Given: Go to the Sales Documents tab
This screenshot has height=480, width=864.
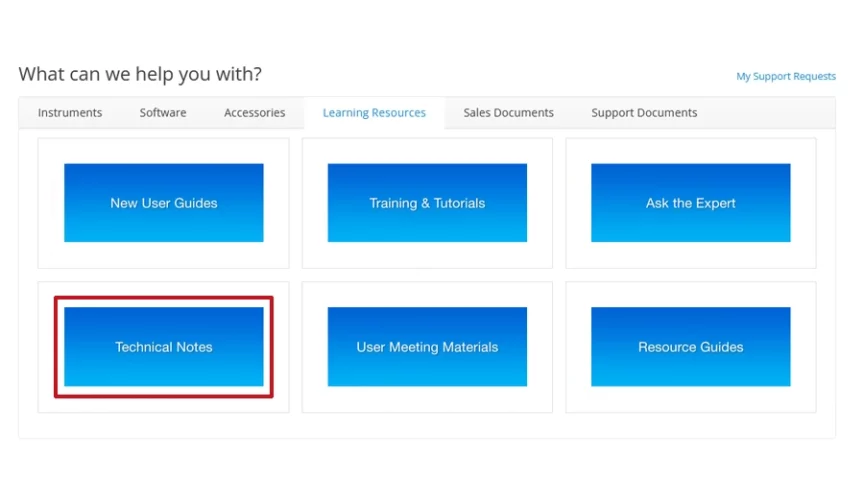Looking at the screenshot, I should point(508,113).
